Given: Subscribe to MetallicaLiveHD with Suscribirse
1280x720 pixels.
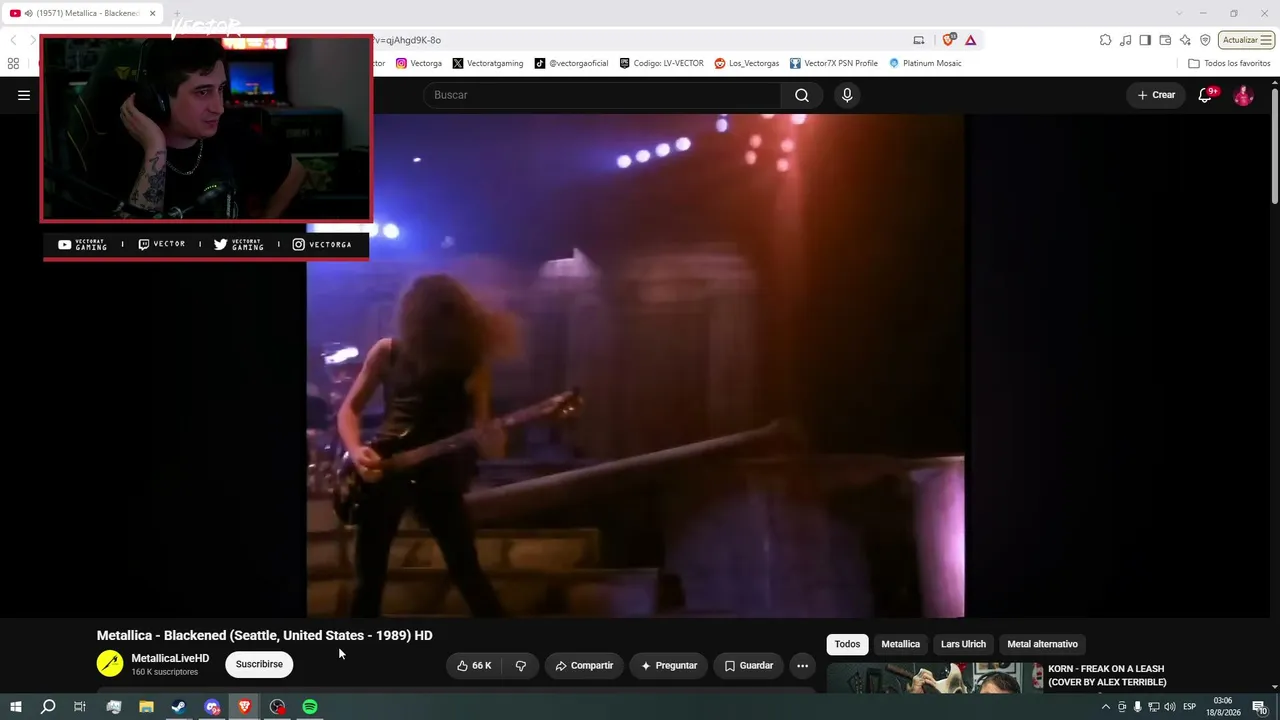Looking at the screenshot, I should point(259,664).
